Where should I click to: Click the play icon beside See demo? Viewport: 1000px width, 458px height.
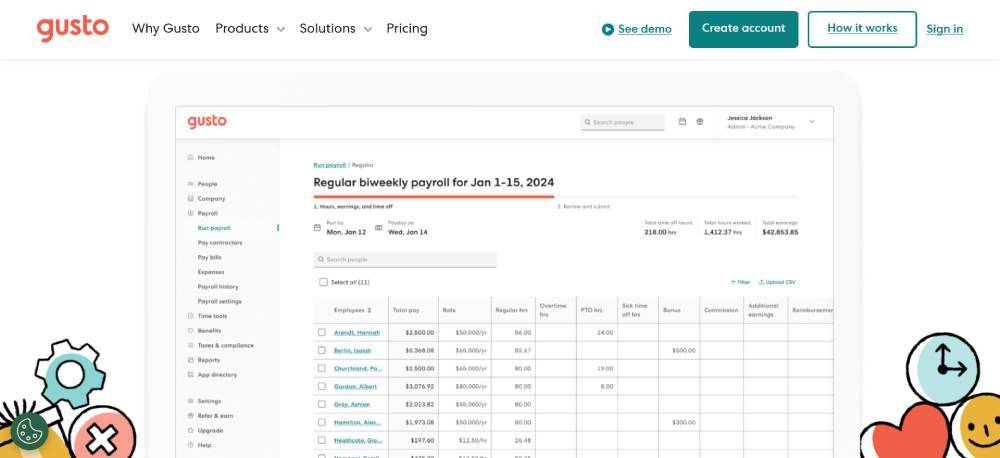pyautogui.click(x=608, y=29)
